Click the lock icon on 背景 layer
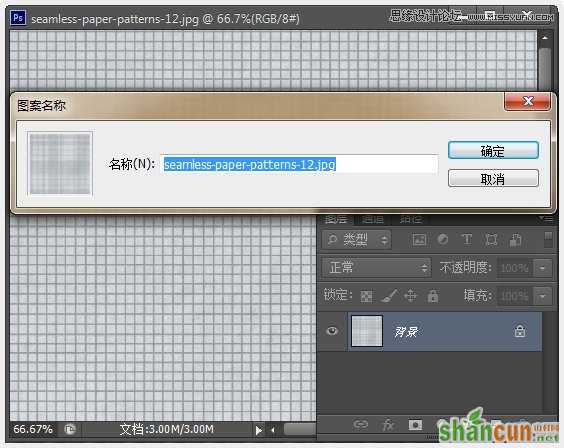The image size is (564, 448). point(519,331)
